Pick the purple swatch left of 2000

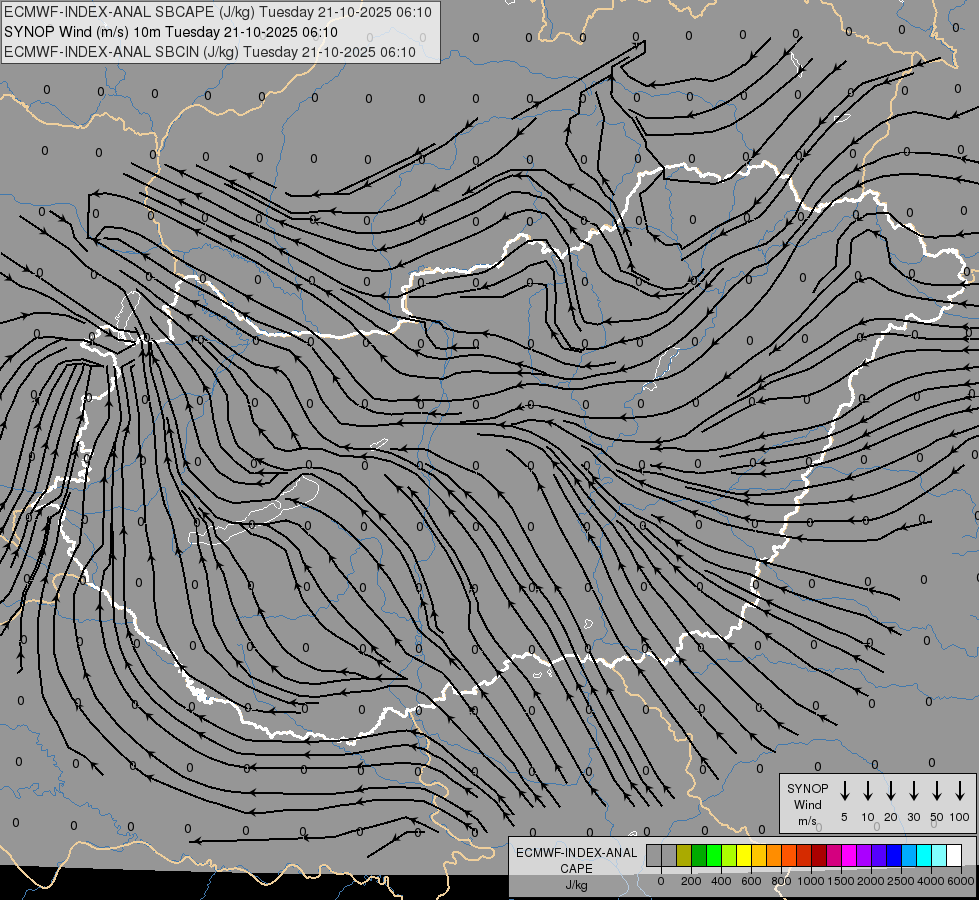864,855
